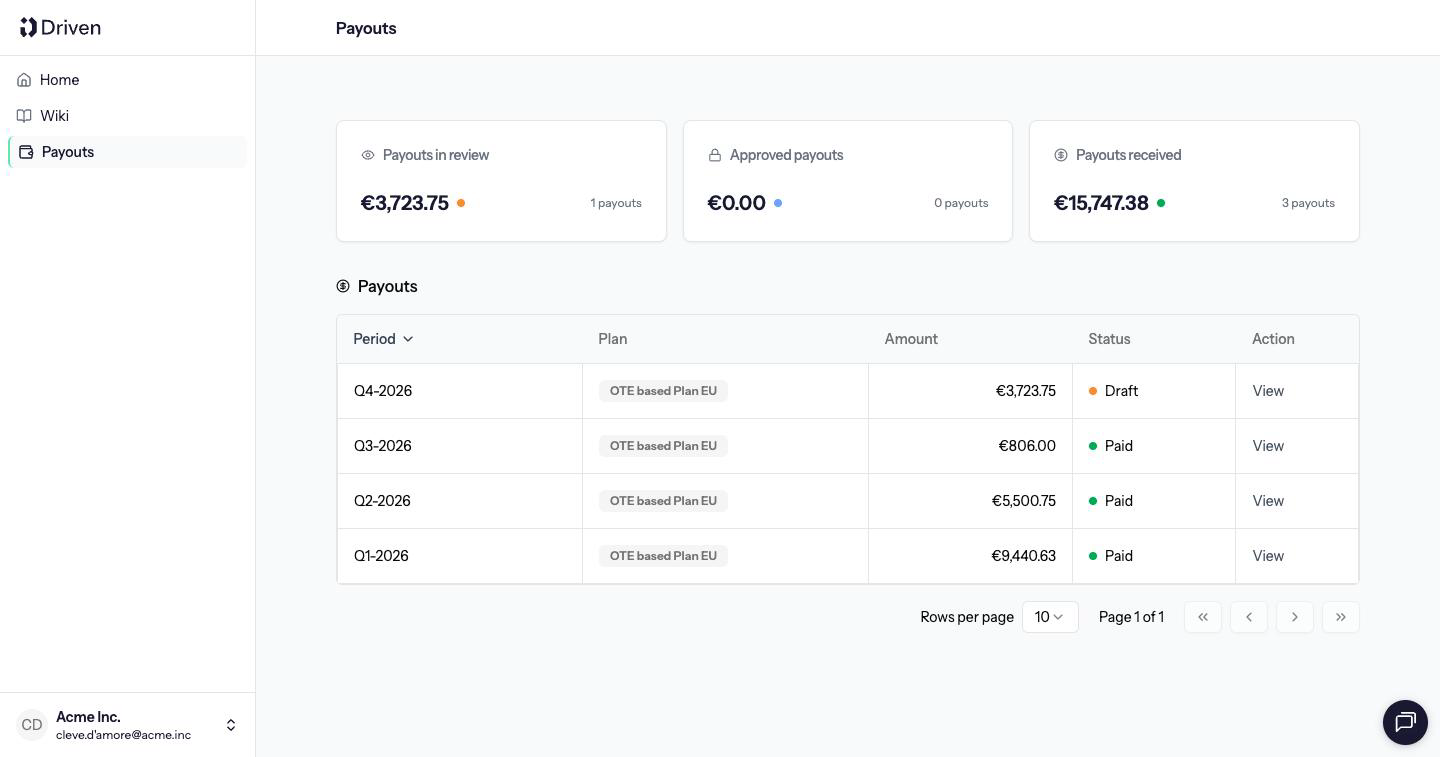
Task: Click the orange dot next to €3,723.75 card total
Action: point(461,203)
